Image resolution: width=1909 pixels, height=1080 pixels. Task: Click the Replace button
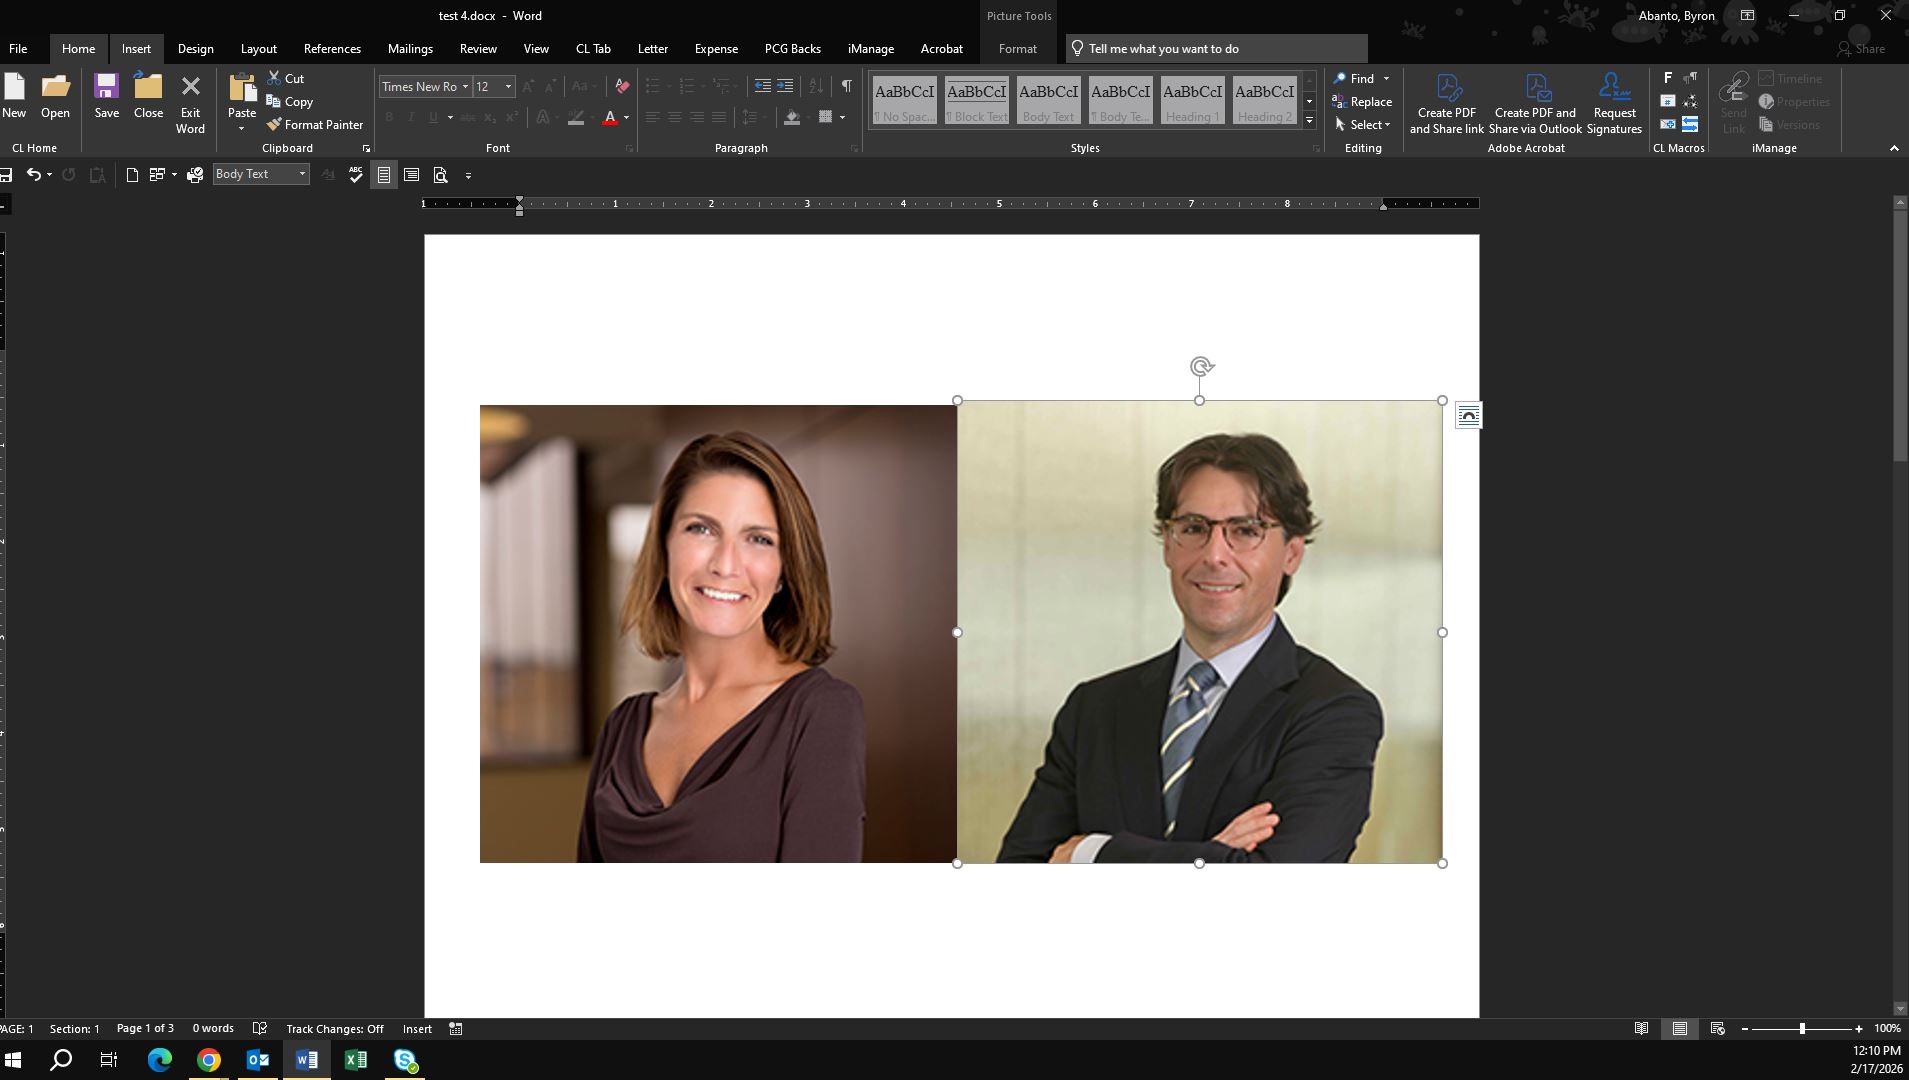coord(1362,102)
